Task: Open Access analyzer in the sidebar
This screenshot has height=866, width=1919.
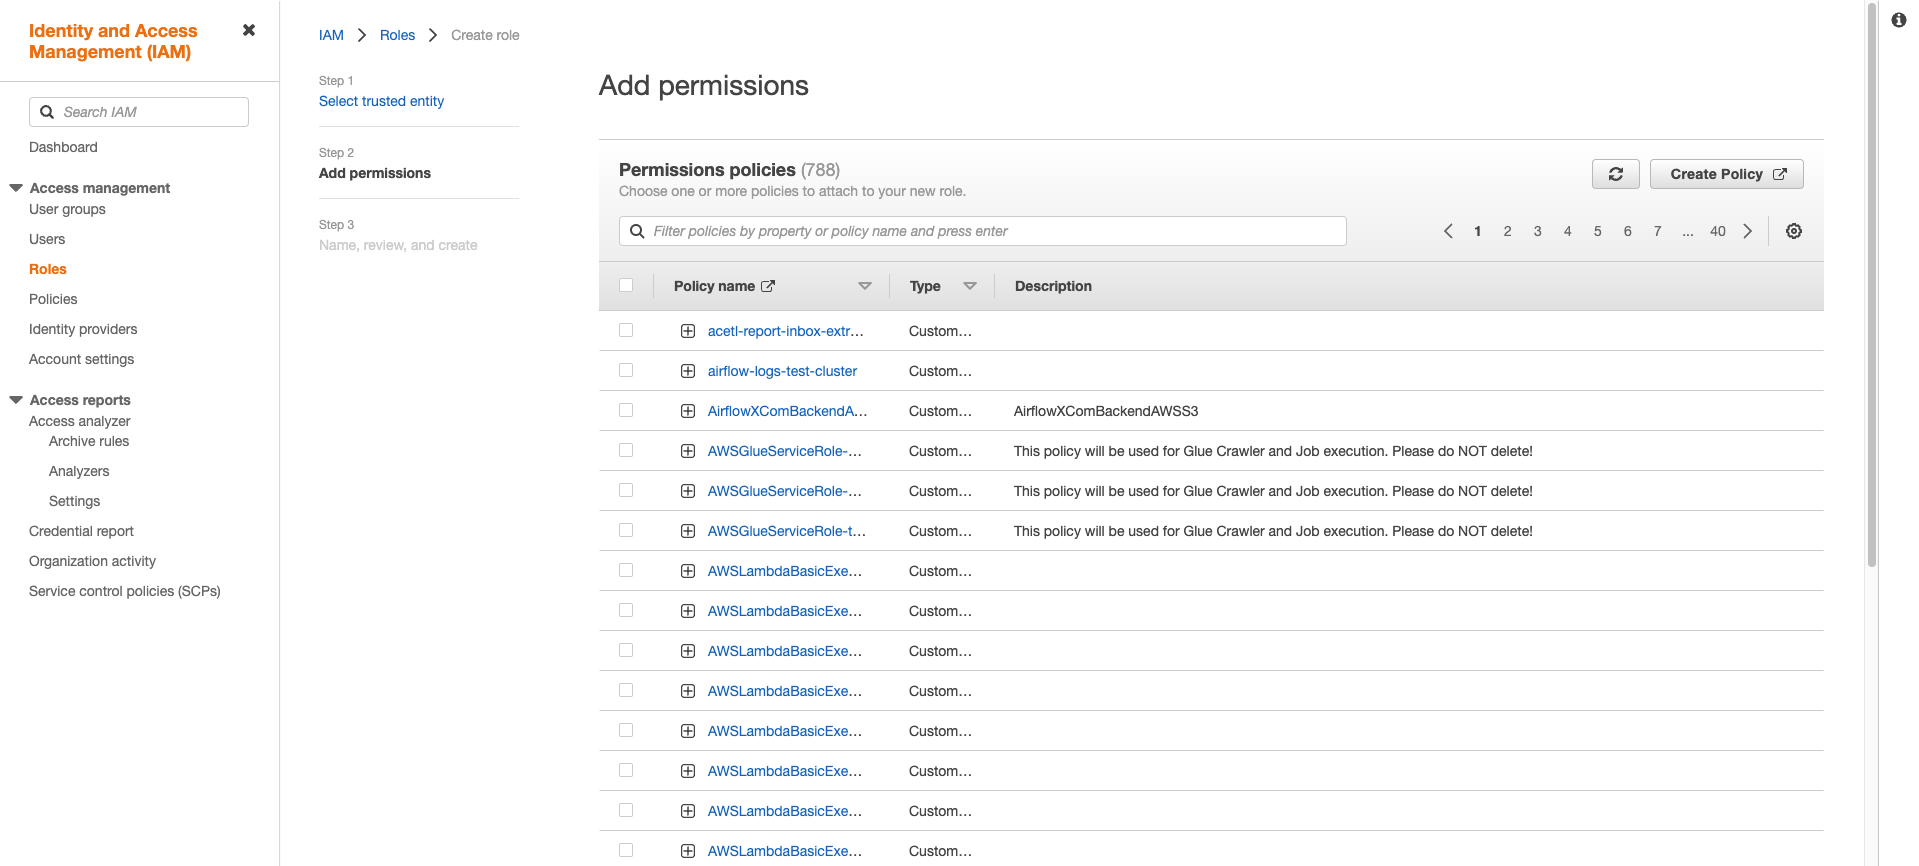Action: (x=79, y=421)
